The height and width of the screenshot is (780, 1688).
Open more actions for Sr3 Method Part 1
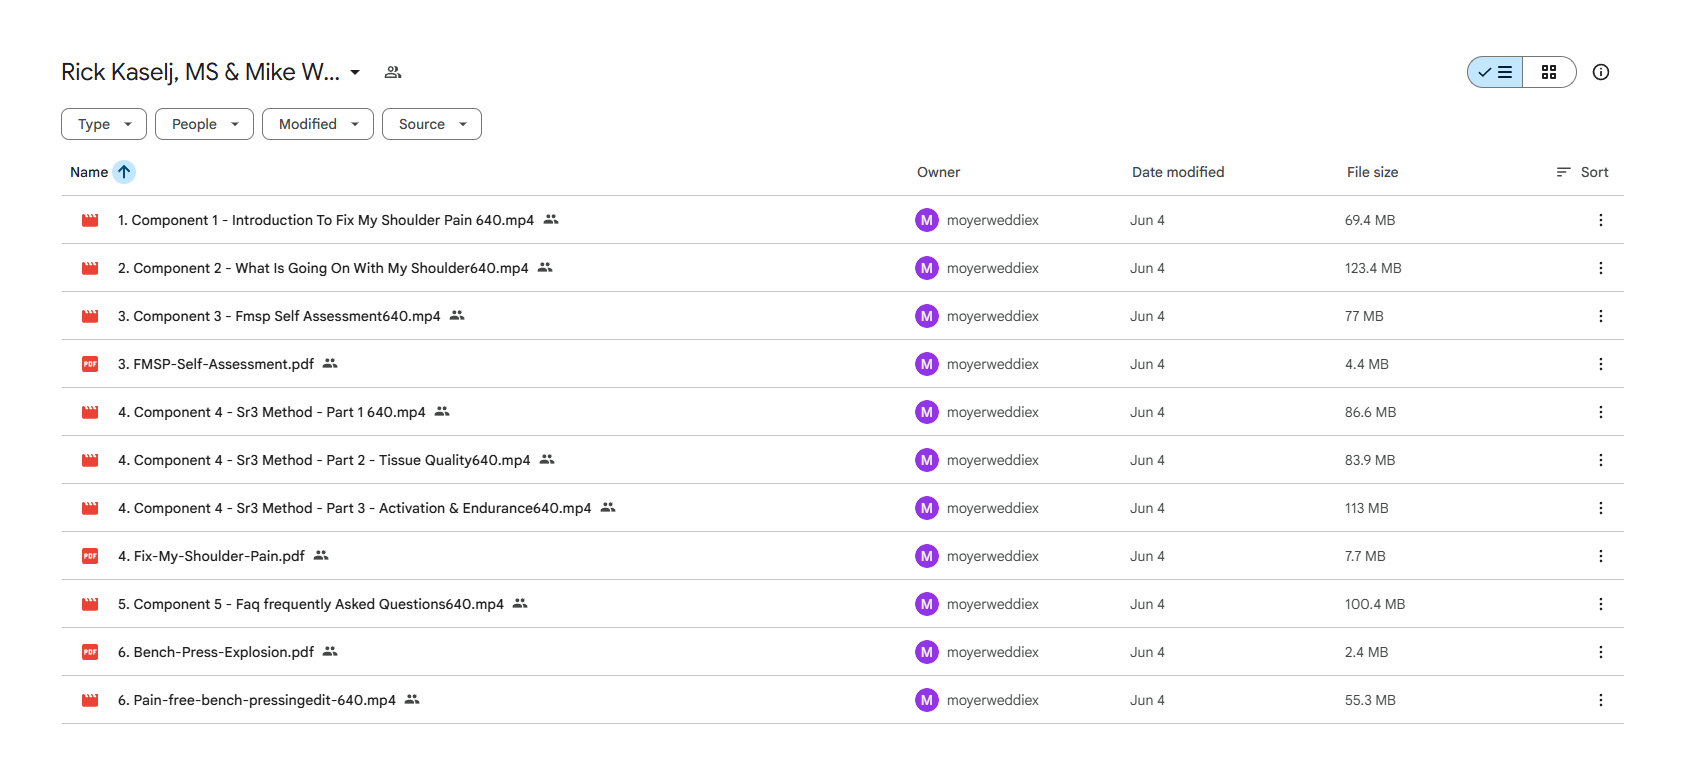point(1601,412)
